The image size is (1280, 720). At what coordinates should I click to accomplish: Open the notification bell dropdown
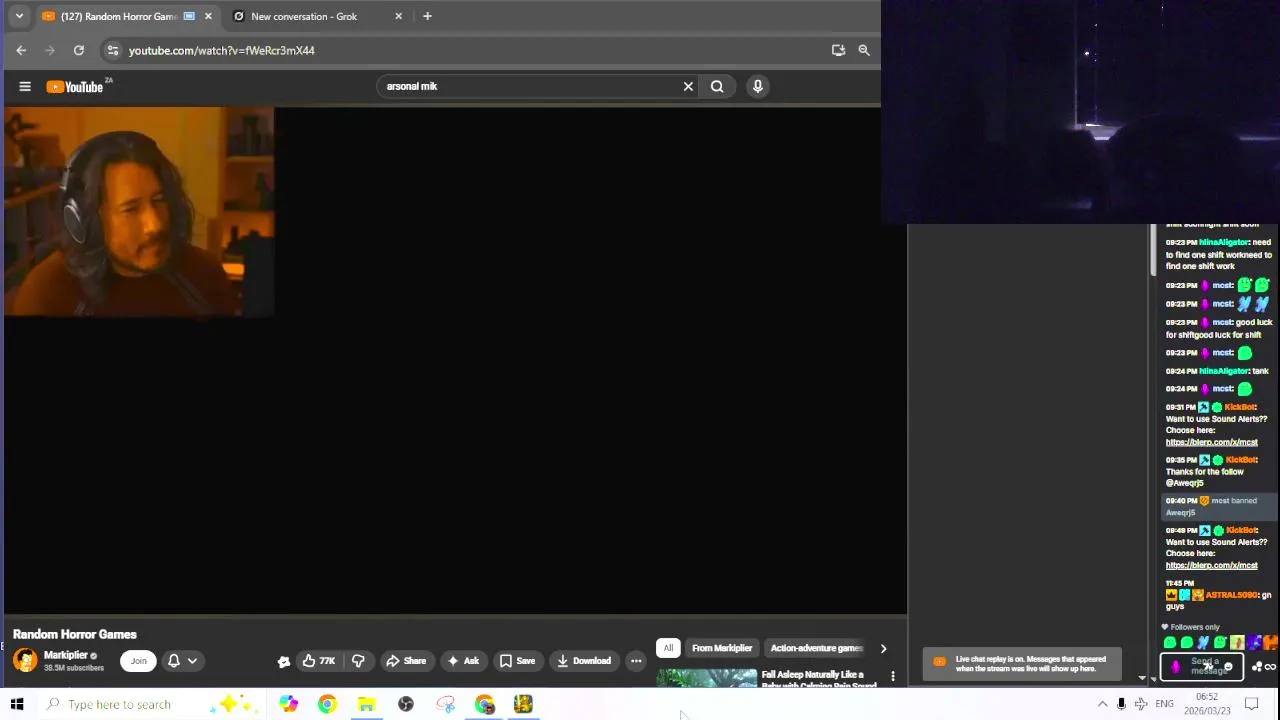point(182,660)
